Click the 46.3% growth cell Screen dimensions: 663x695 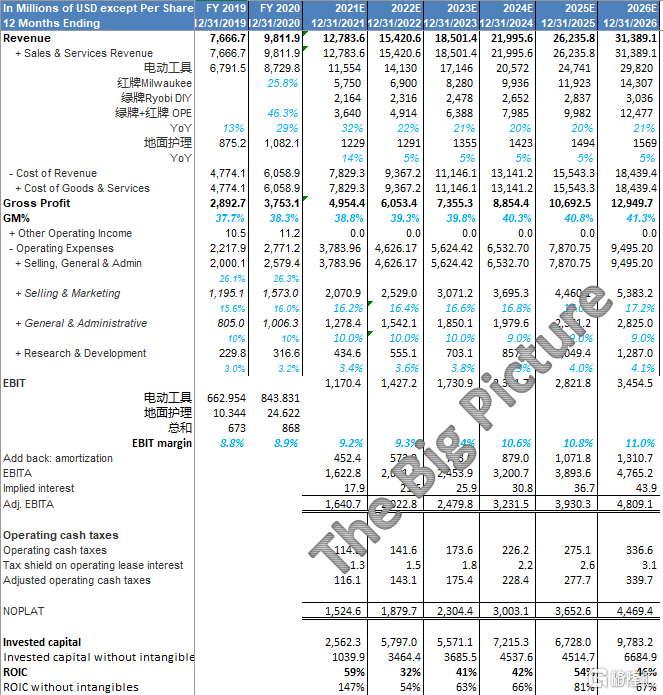click(283, 113)
